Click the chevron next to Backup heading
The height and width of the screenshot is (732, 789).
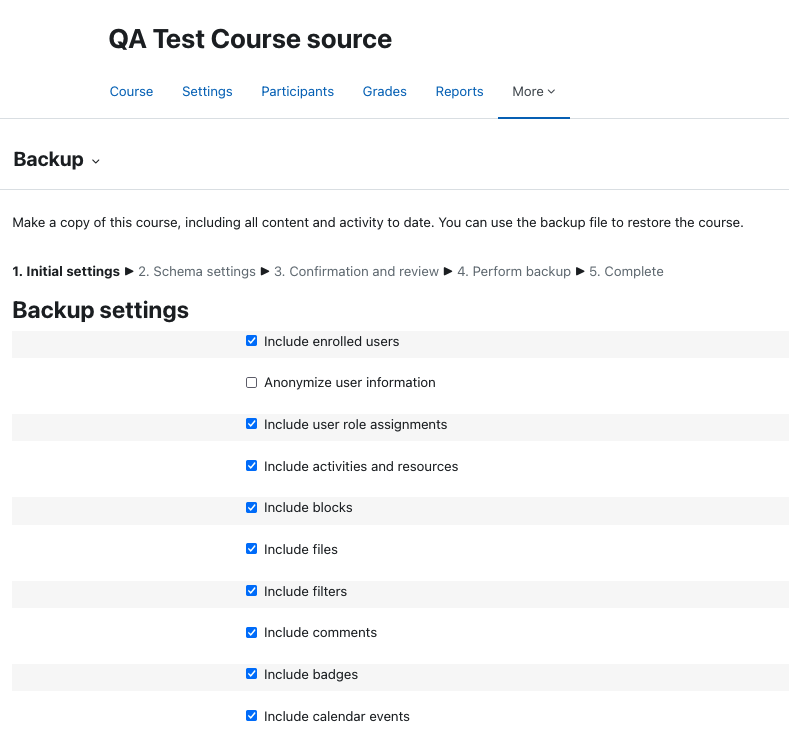point(96,161)
